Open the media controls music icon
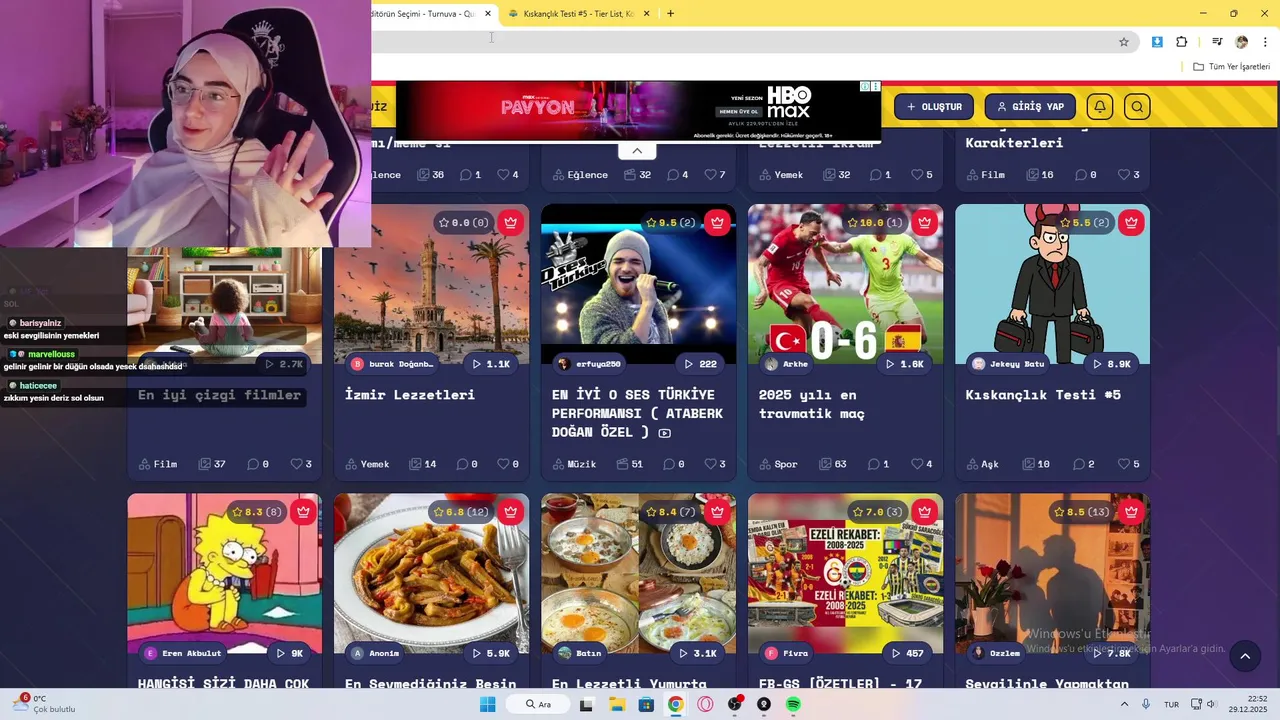This screenshot has width=1280, height=720. [x=1217, y=42]
